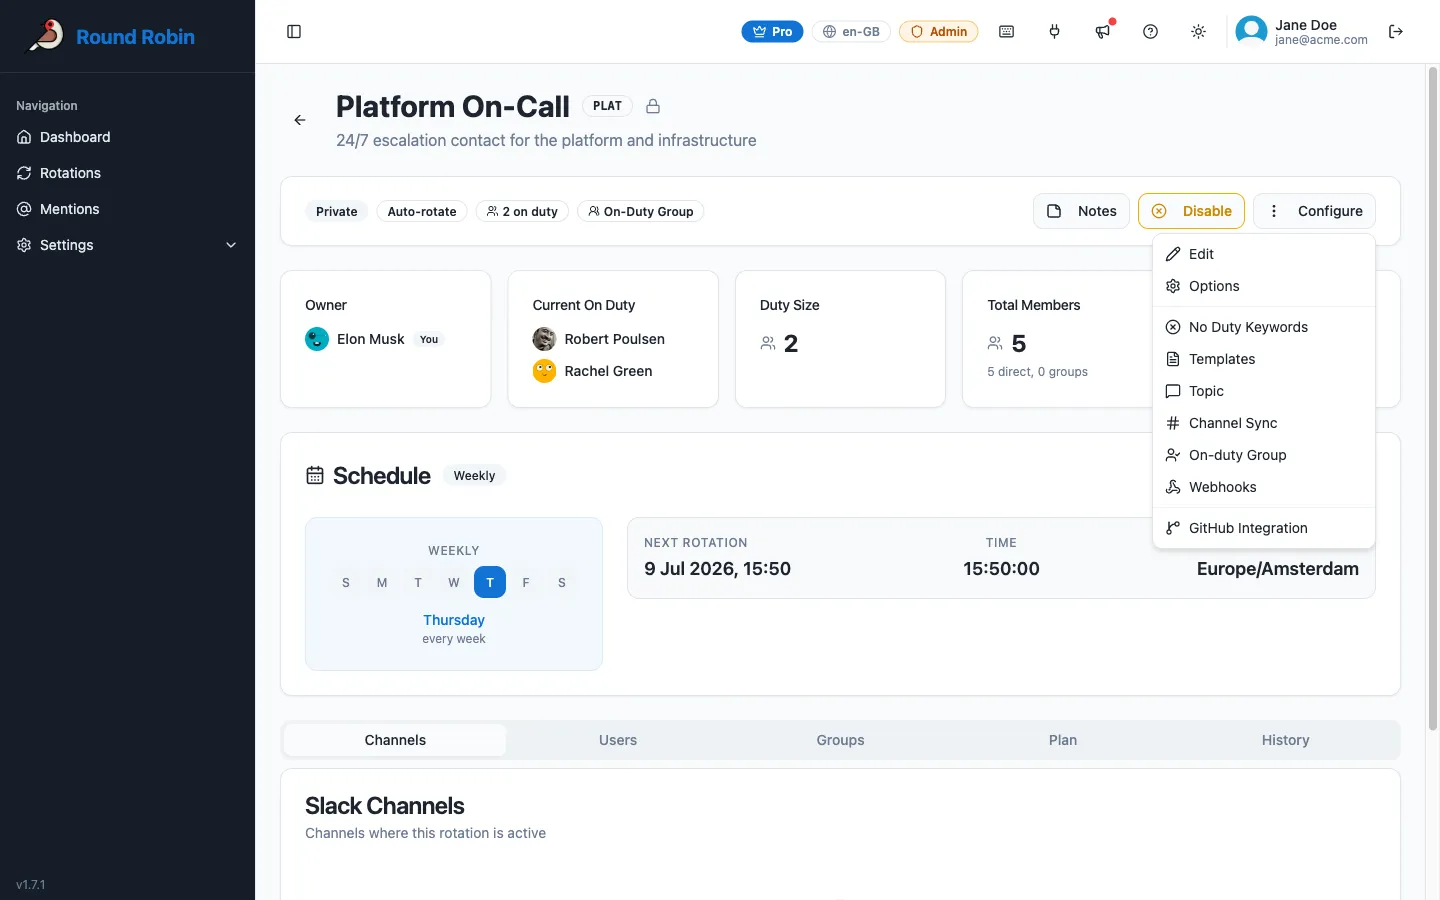
Task: Switch to the Users tab
Action: pyautogui.click(x=618, y=740)
